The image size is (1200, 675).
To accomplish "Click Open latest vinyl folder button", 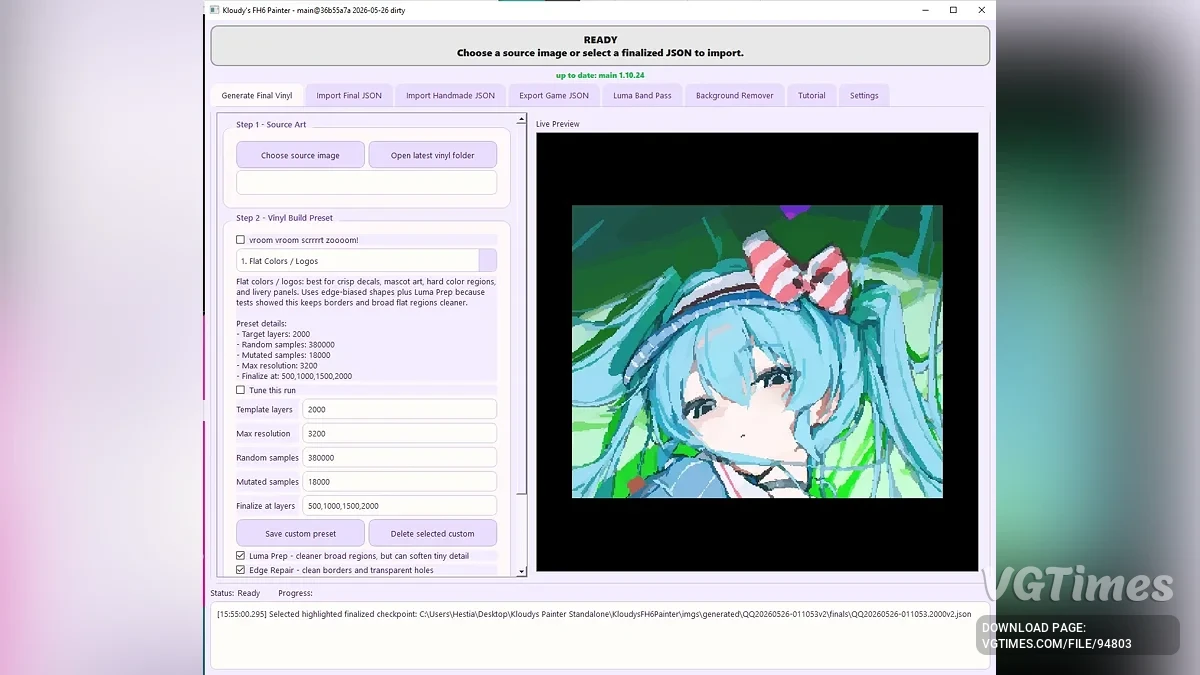I will [433, 155].
